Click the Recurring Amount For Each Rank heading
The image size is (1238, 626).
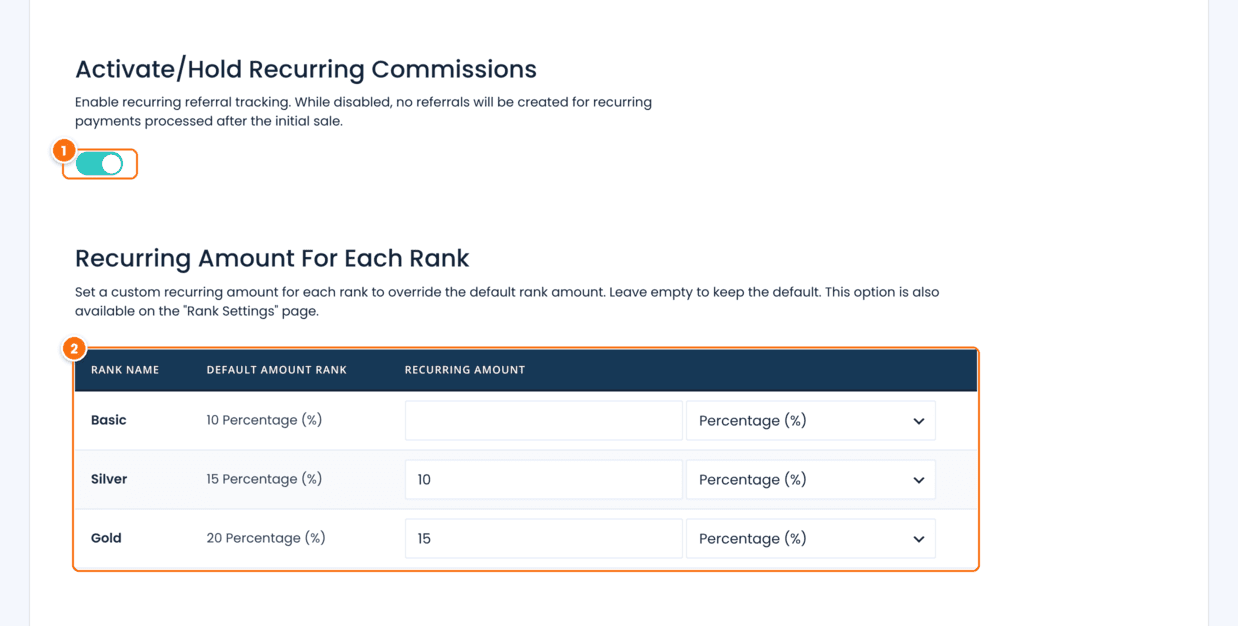tap(272, 258)
